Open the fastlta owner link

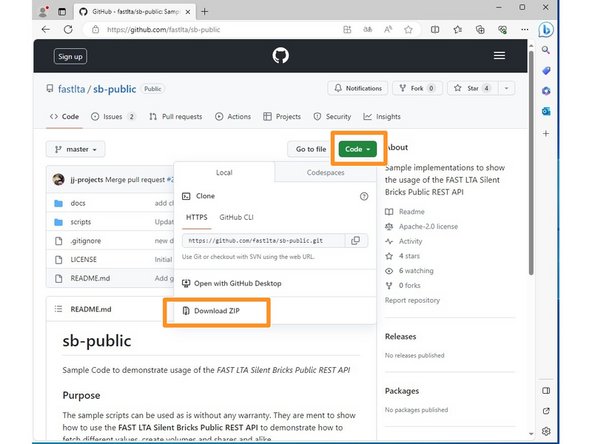coord(71,89)
